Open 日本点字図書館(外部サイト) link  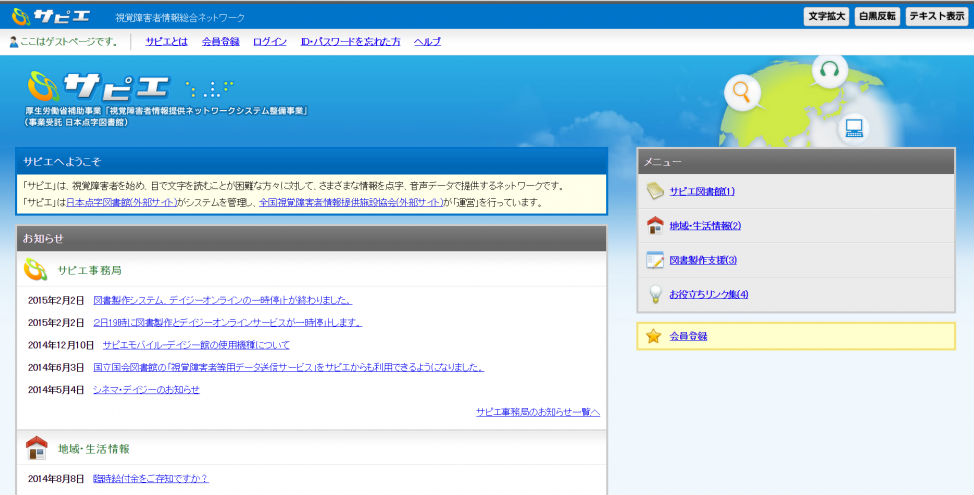pyautogui.click(x=121, y=202)
